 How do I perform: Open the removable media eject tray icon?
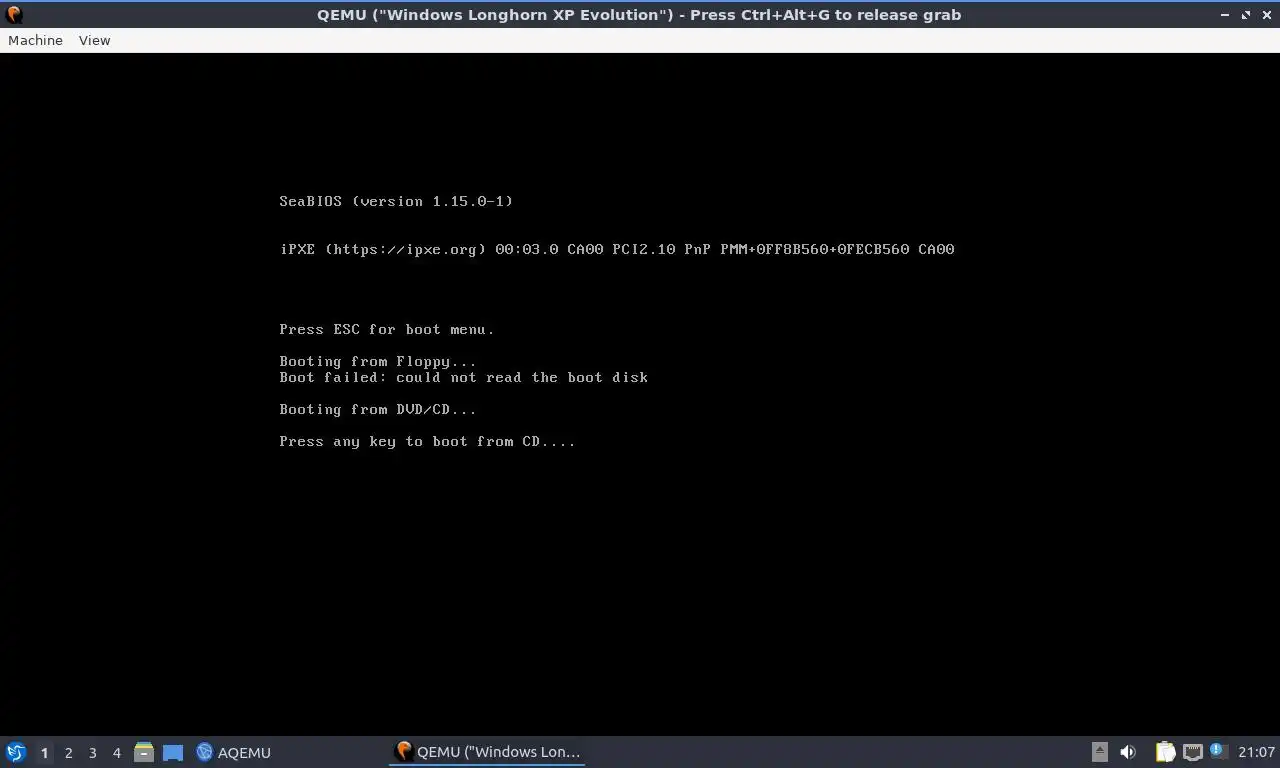1100,752
